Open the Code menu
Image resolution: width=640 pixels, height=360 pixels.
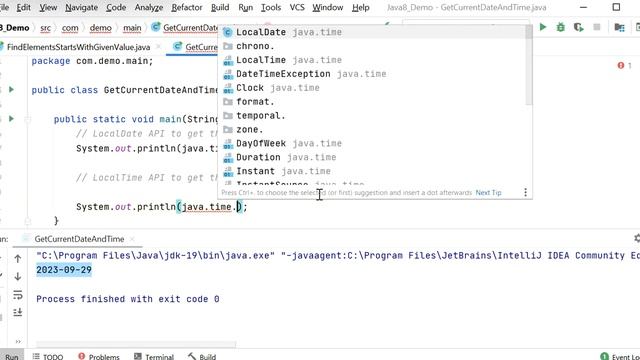tap(116, 7)
